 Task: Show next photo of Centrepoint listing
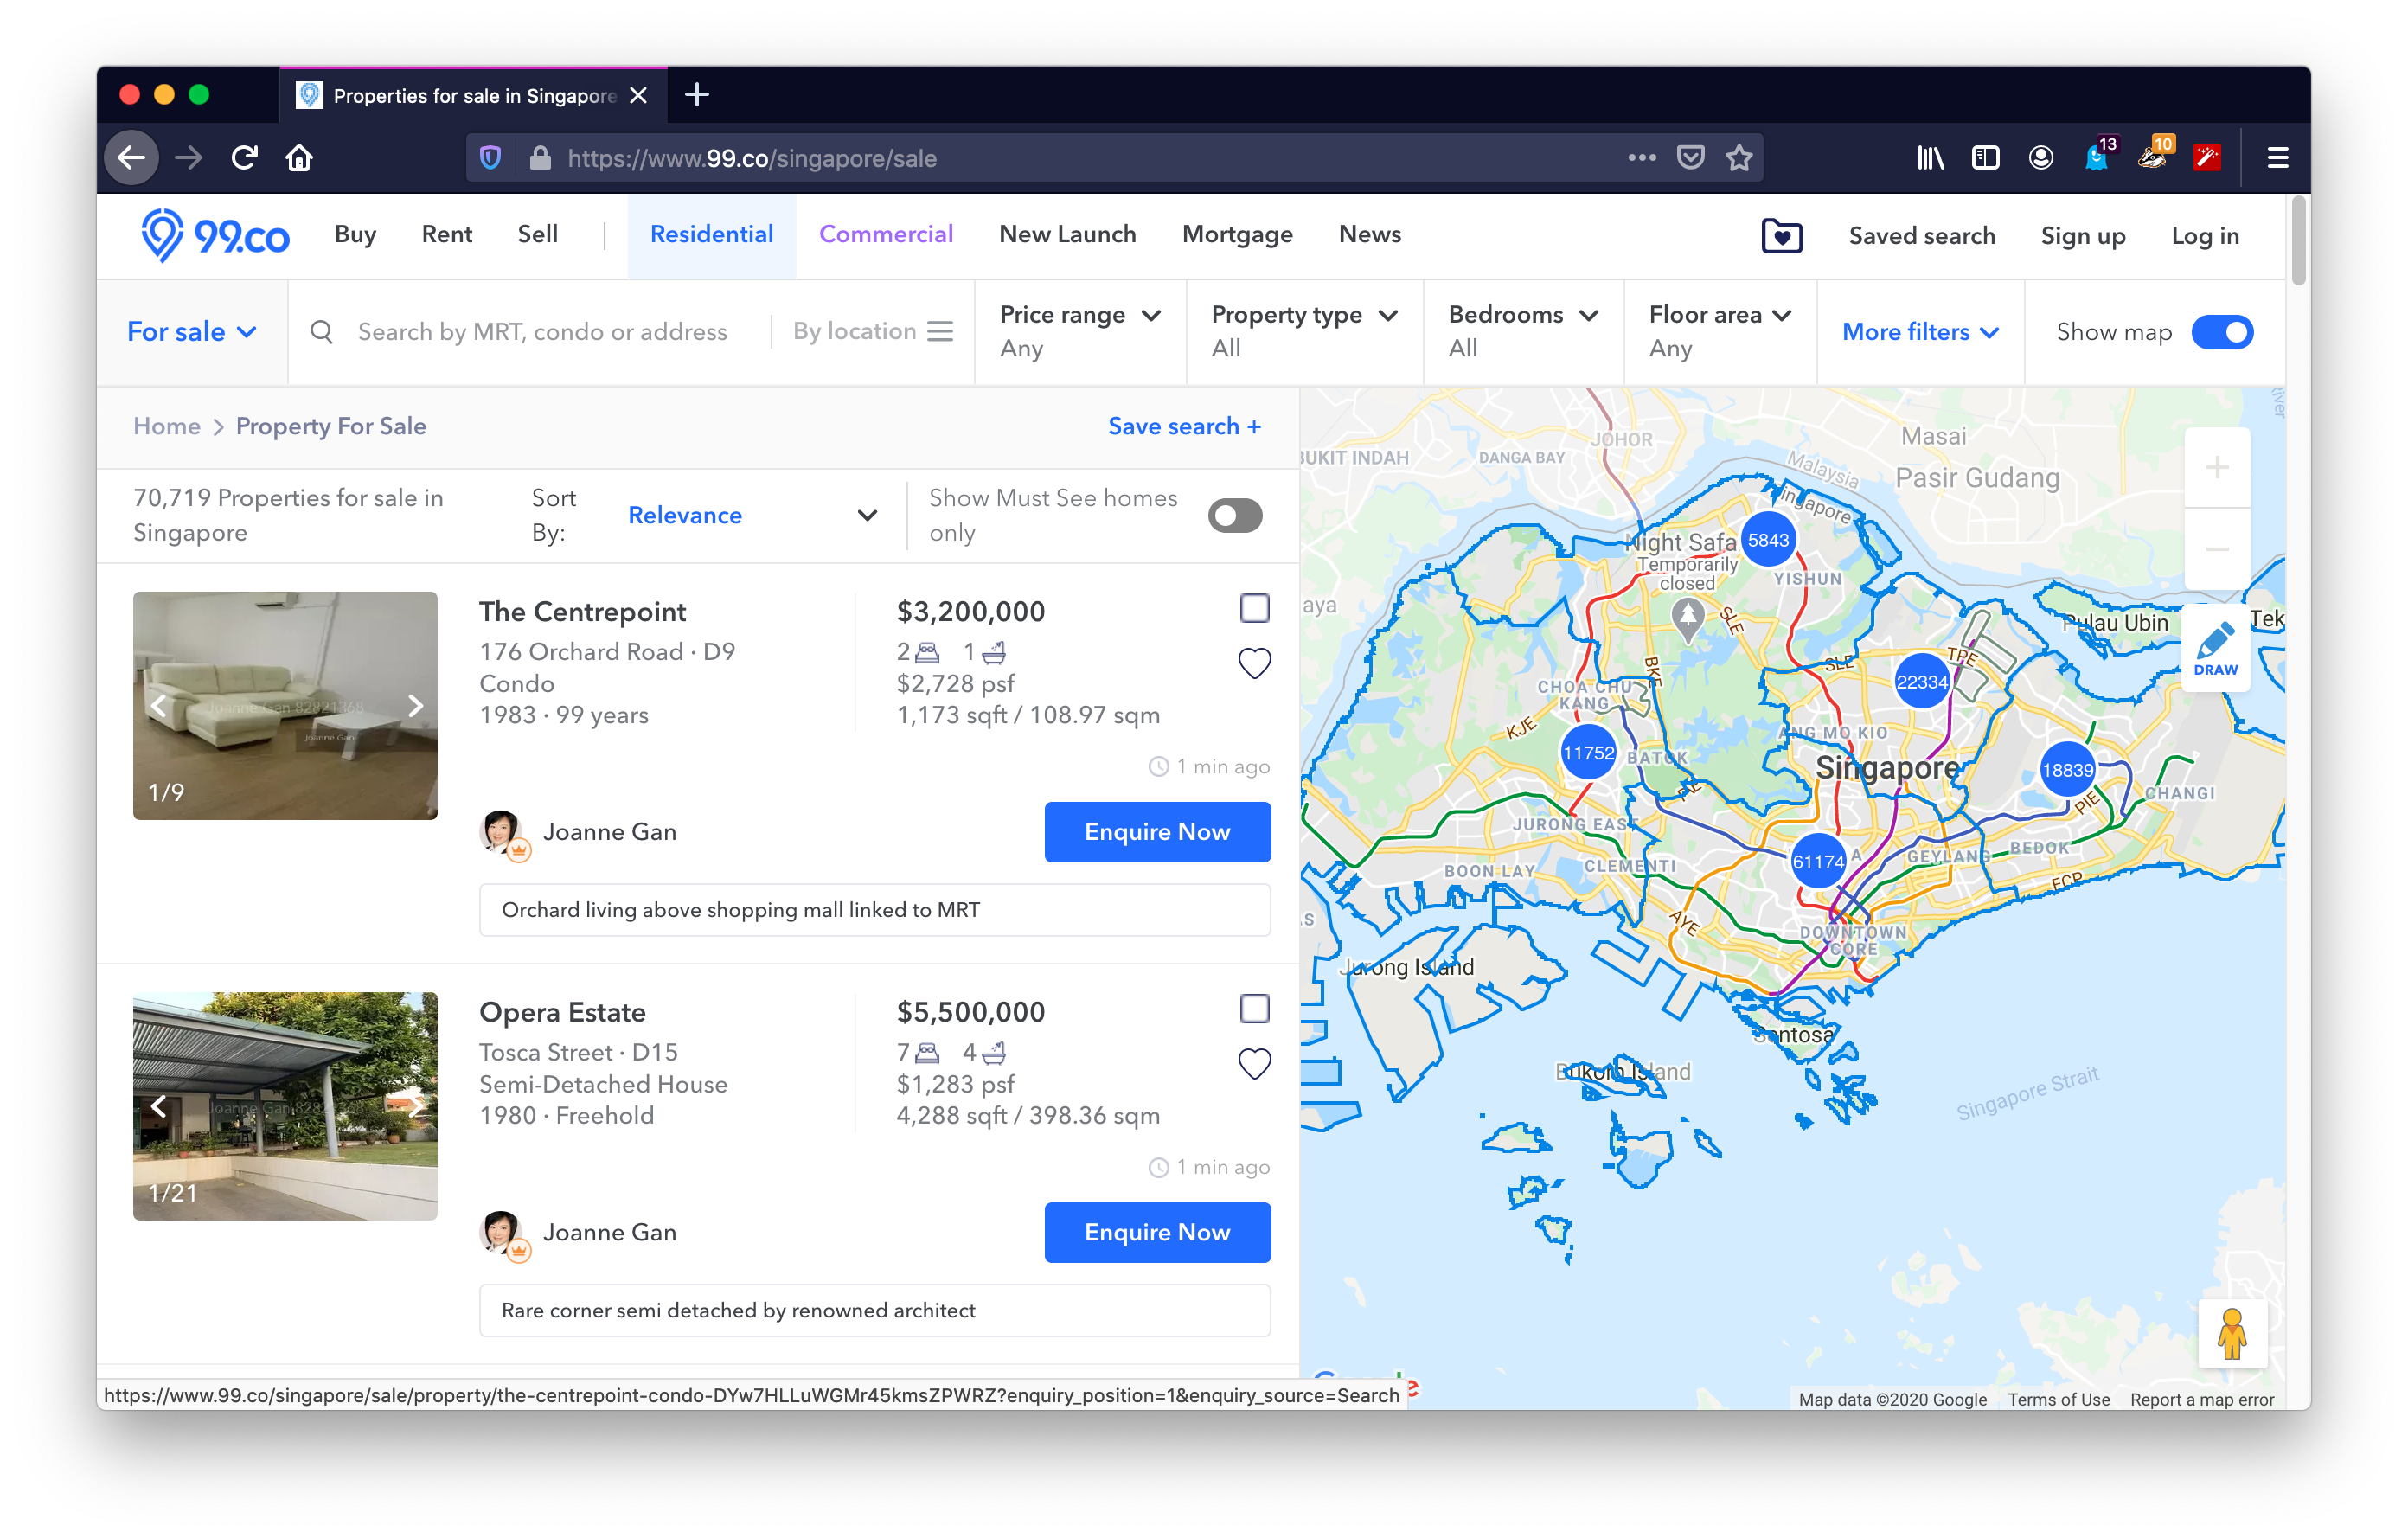coord(415,706)
